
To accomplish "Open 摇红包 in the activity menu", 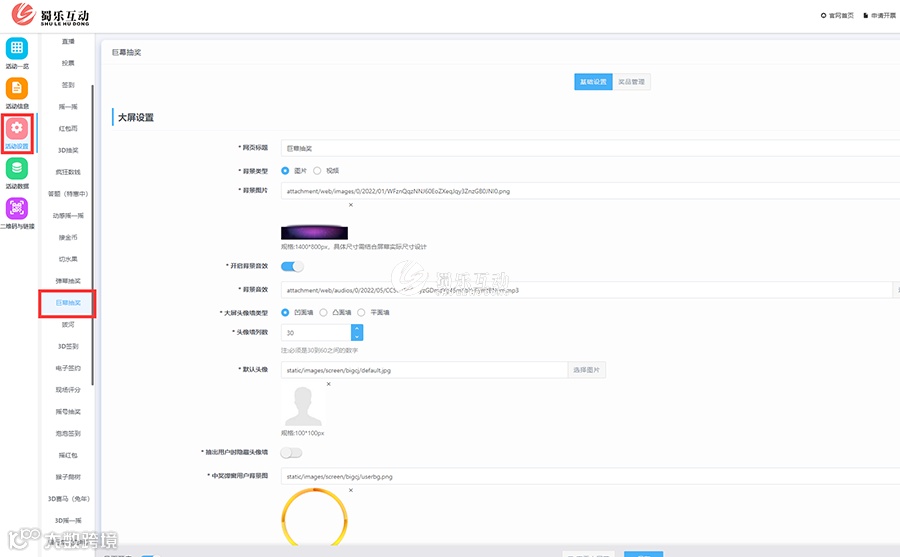I will click(68, 455).
